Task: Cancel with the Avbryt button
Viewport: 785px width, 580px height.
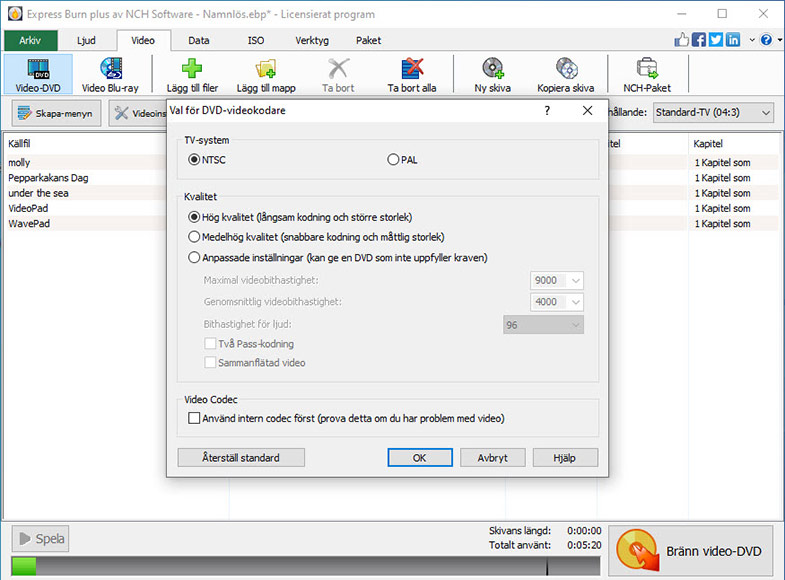Action: pyautogui.click(x=493, y=457)
